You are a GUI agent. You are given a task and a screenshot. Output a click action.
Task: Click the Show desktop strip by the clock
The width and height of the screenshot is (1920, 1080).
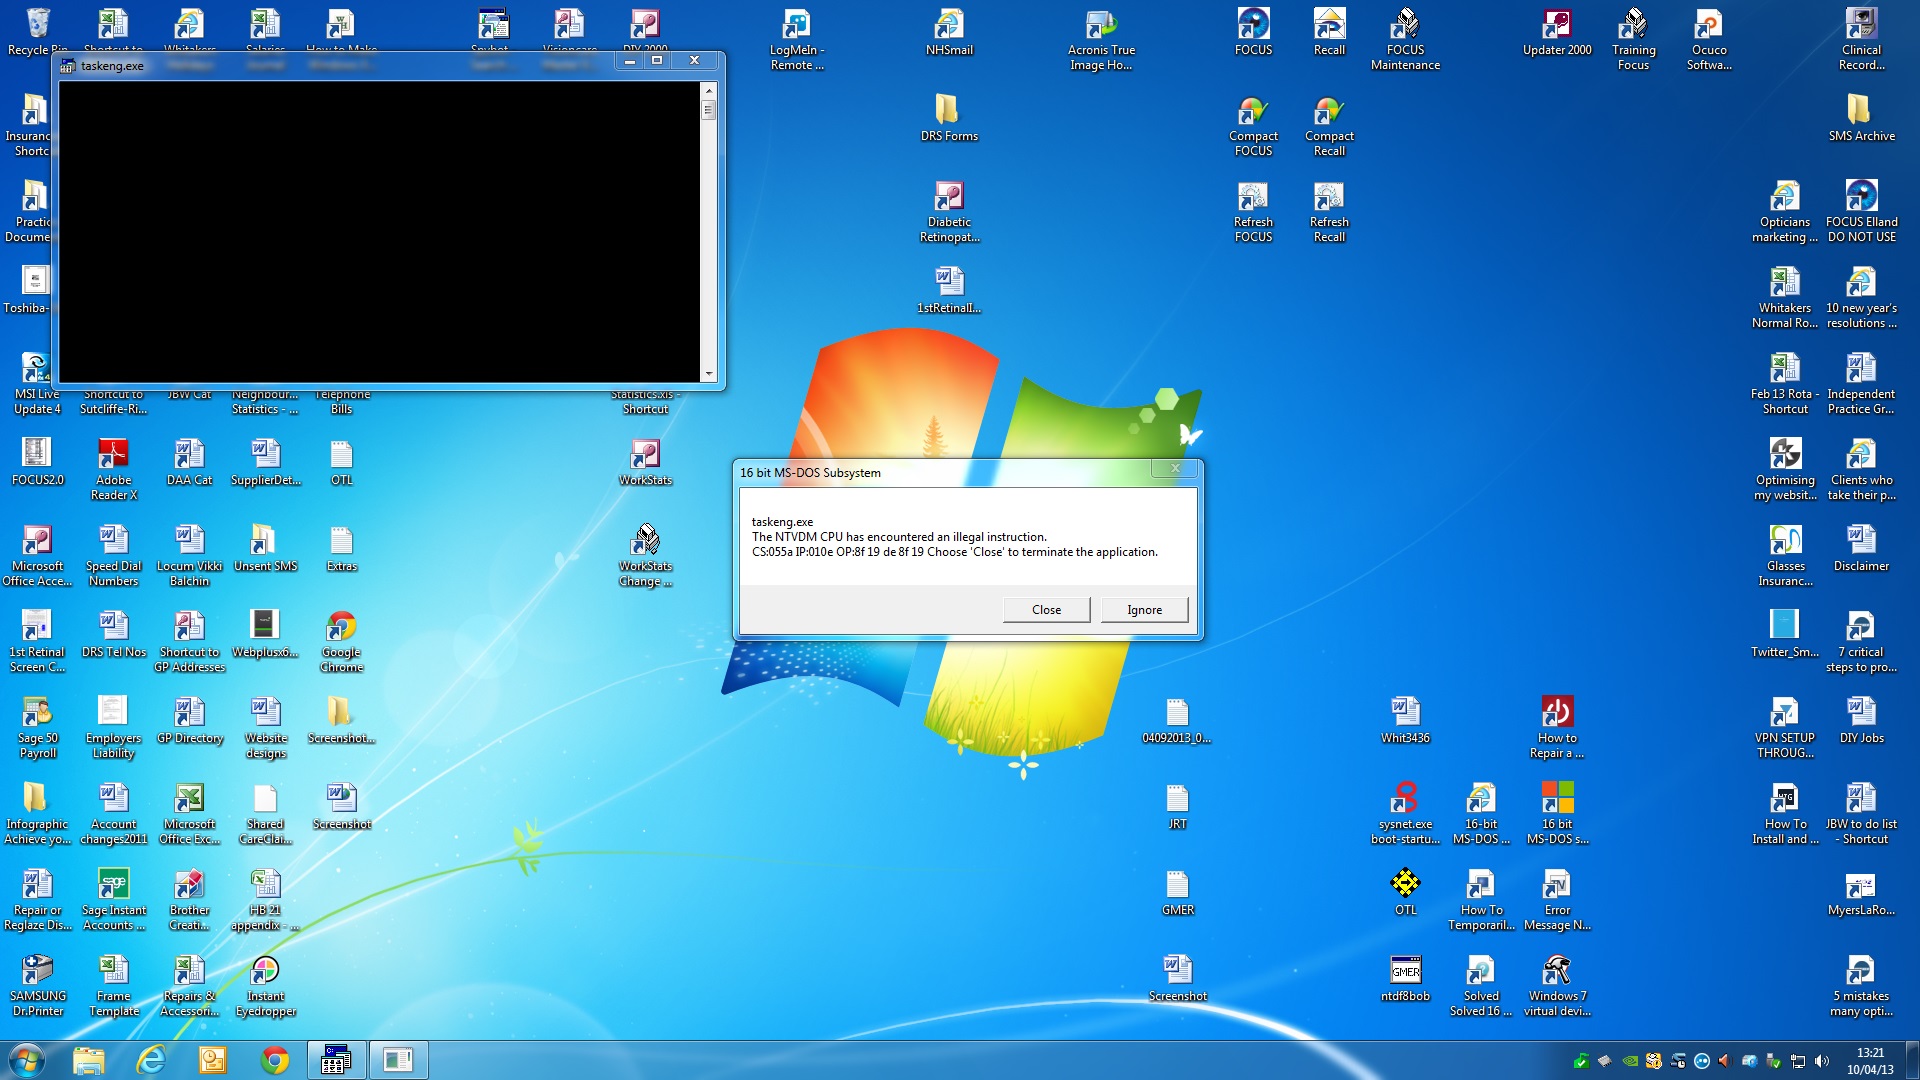pyautogui.click(x=1912, y=1061)
